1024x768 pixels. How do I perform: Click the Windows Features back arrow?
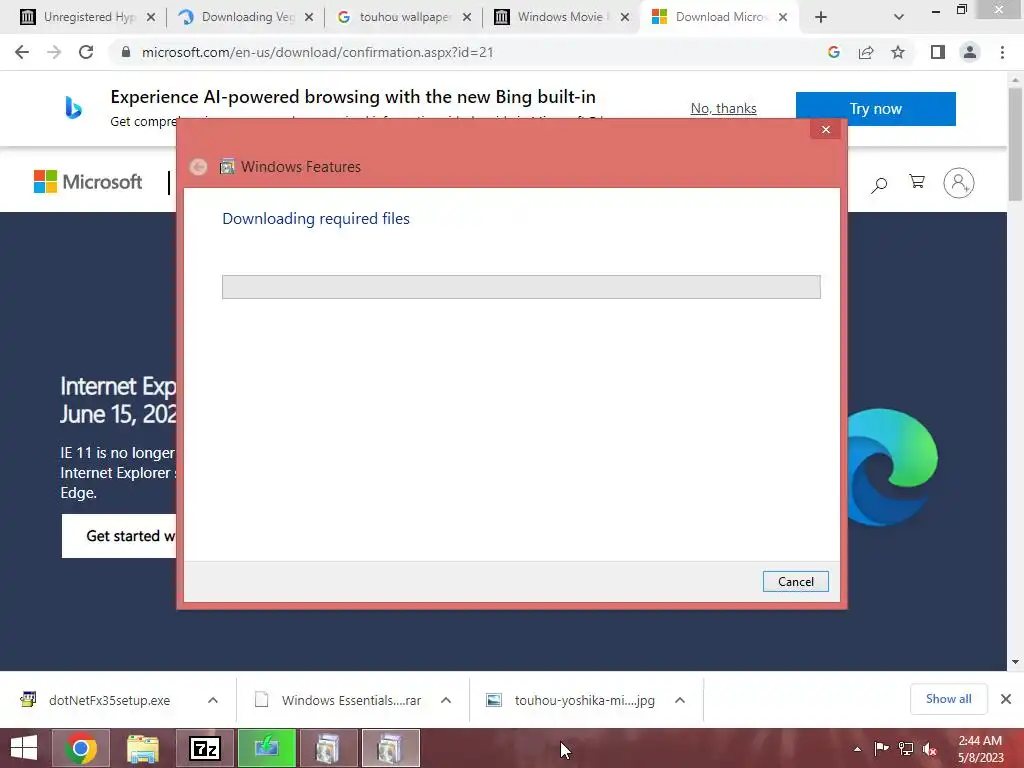pos(198,167)
